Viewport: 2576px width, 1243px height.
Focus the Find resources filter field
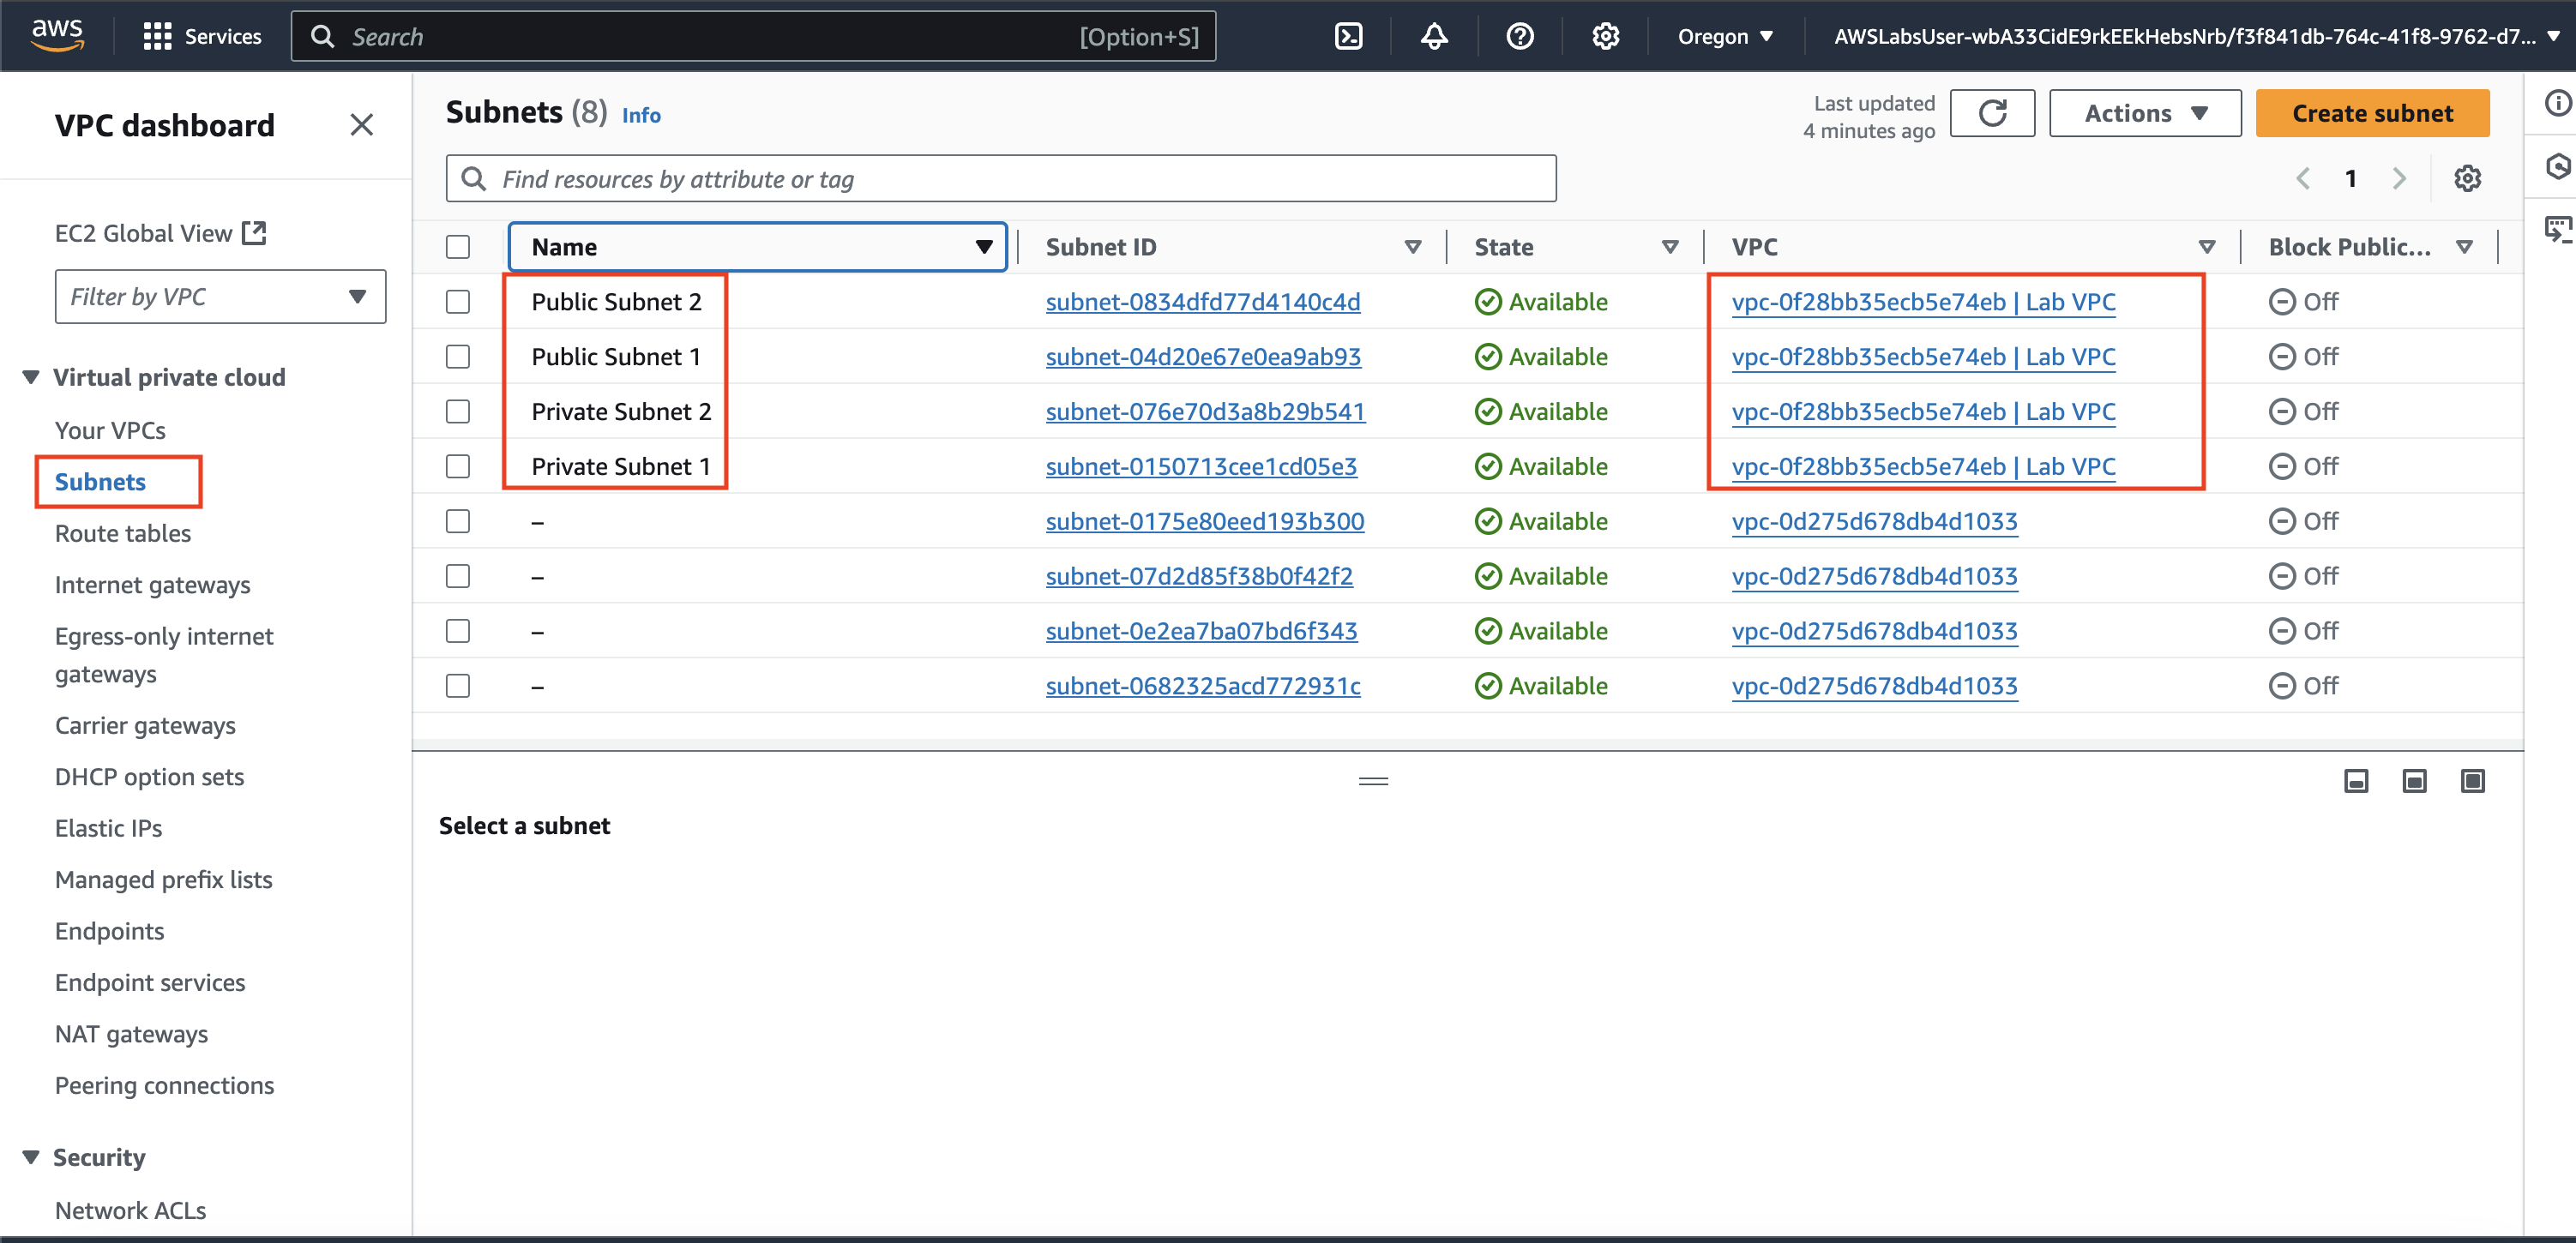point(1000,179)
